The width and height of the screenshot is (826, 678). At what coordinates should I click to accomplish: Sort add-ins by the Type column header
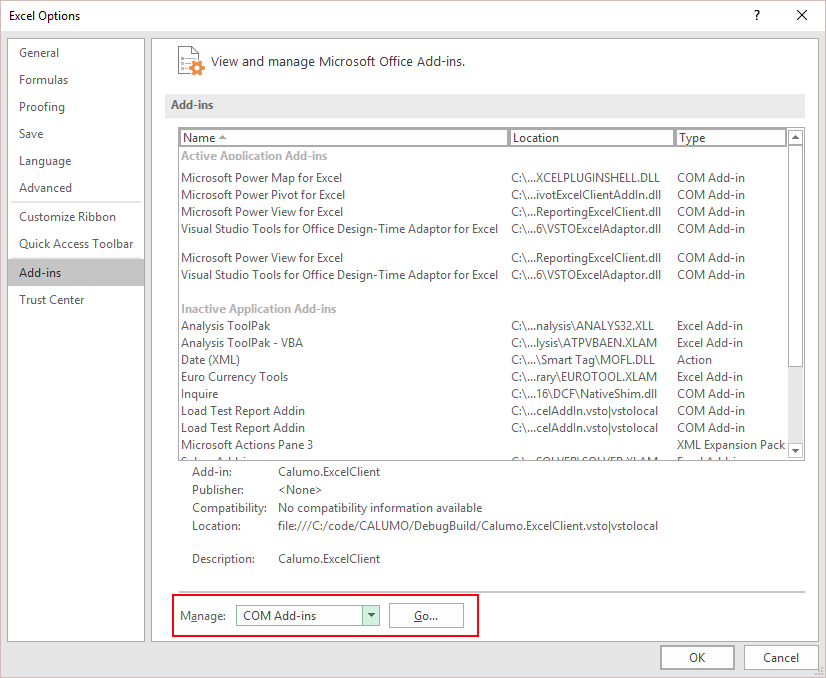click(730, 137)
